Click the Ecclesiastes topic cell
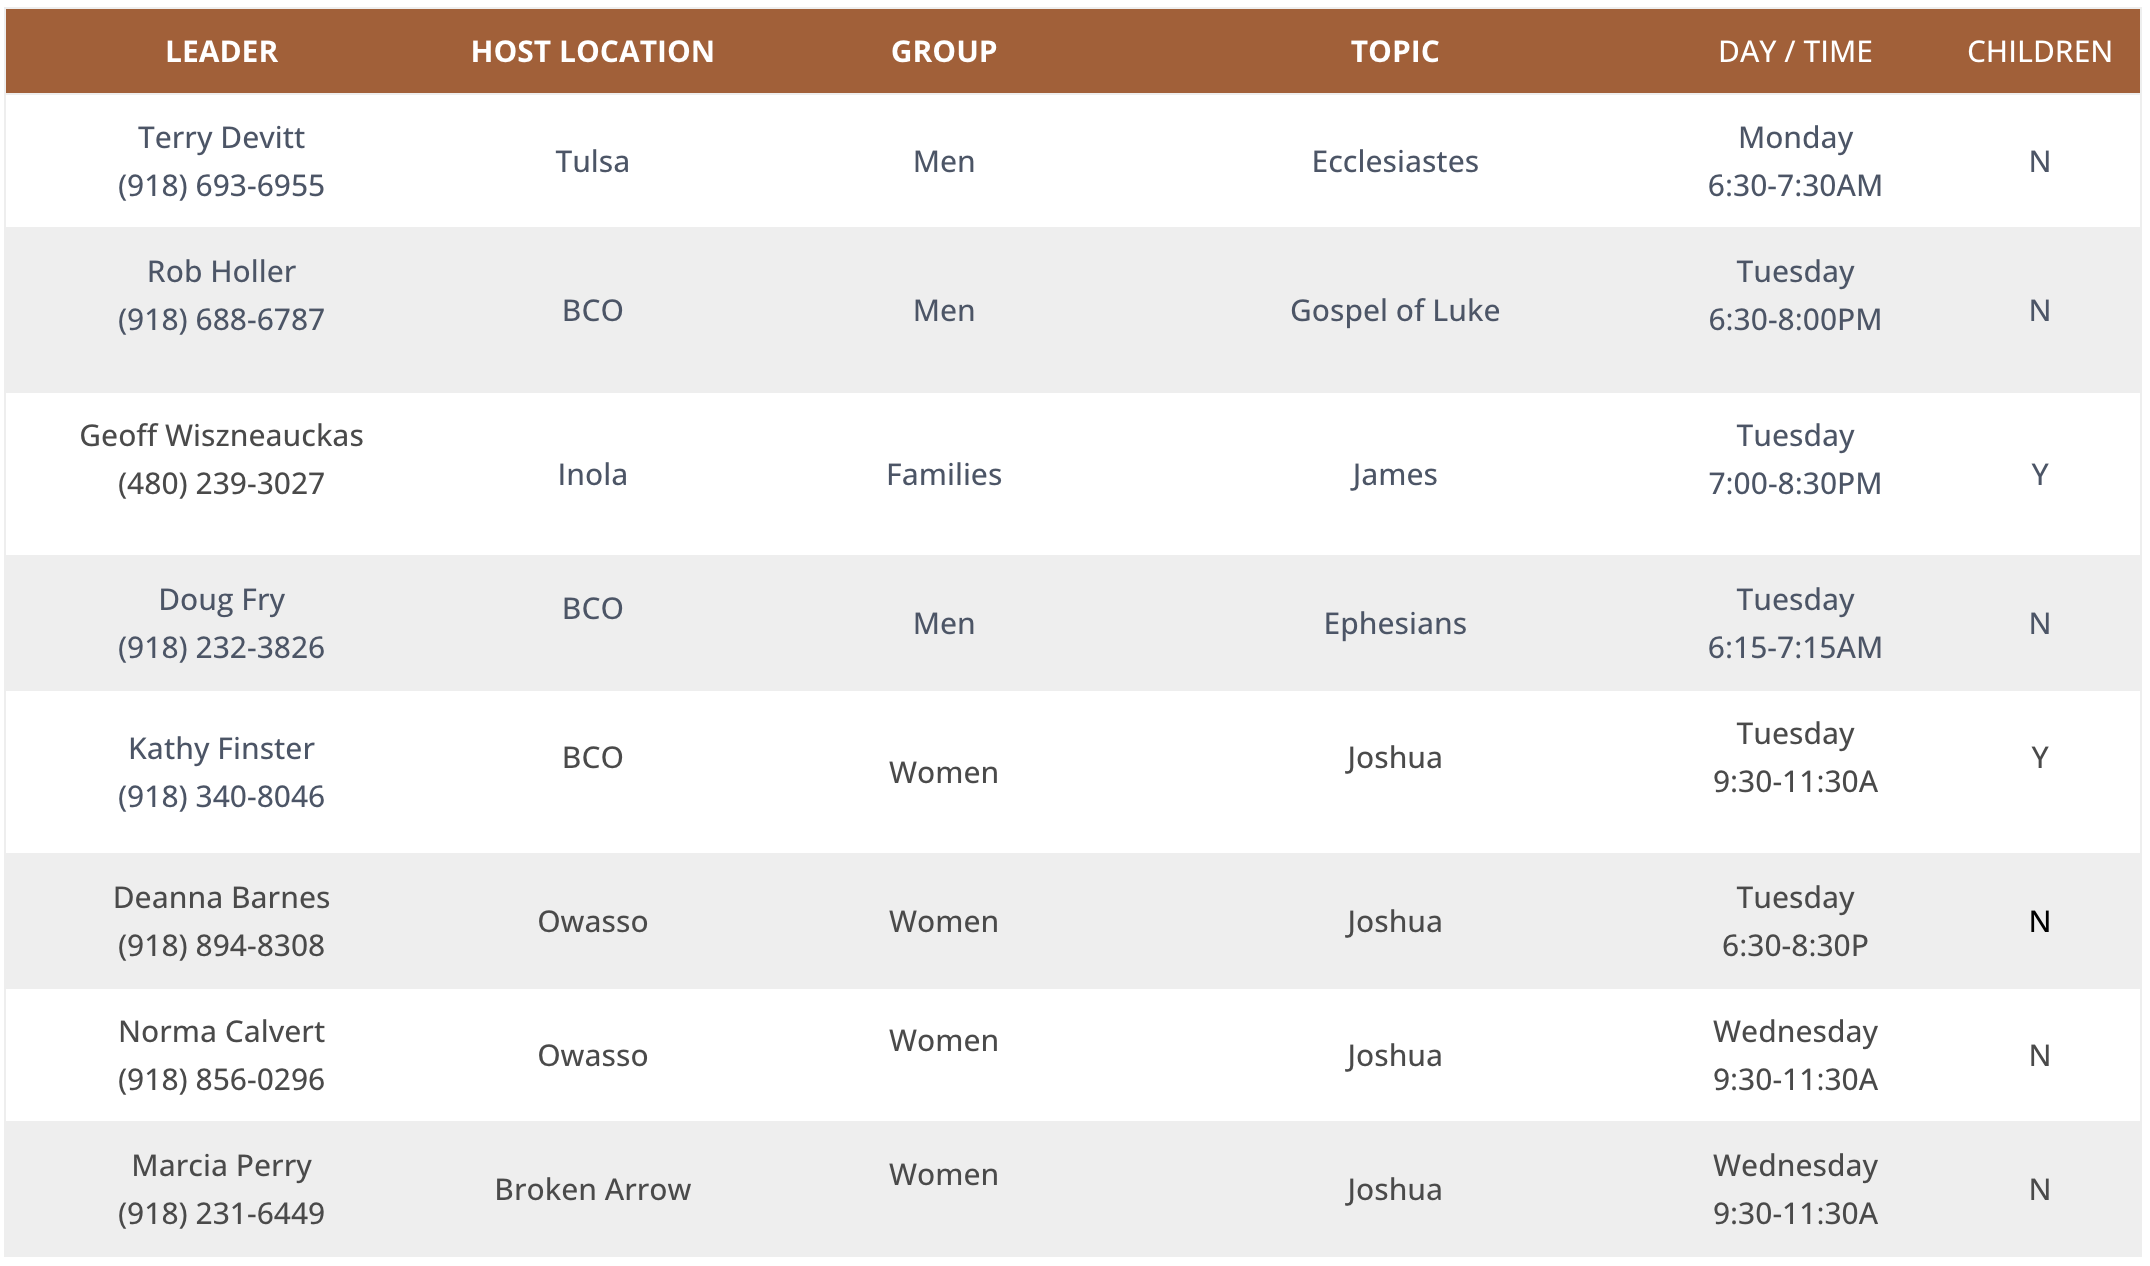This screenshot has height=1266, width=2150. (x=1394, y=161)
